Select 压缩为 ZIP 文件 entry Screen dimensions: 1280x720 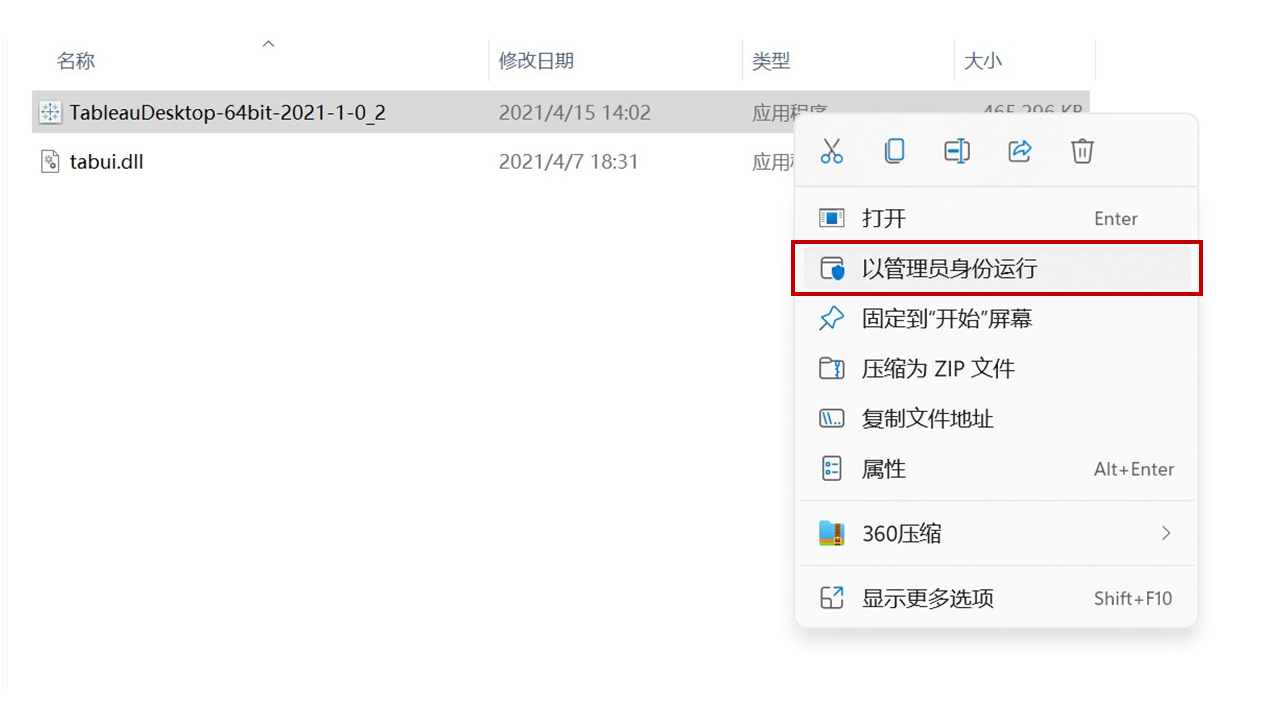[996, 368]
